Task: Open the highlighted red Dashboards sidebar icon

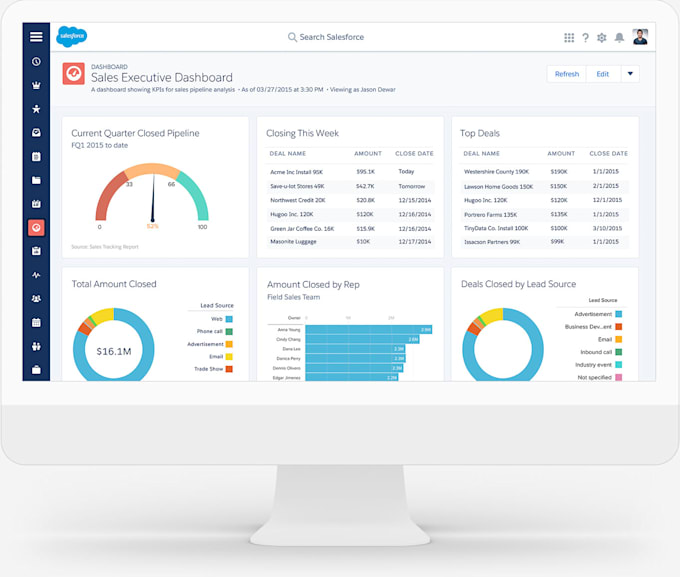Action: [36, 227]
